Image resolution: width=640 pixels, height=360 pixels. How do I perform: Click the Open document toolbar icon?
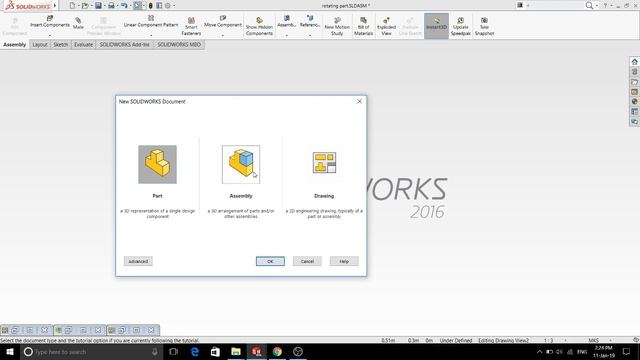click(x=85, y=6)
